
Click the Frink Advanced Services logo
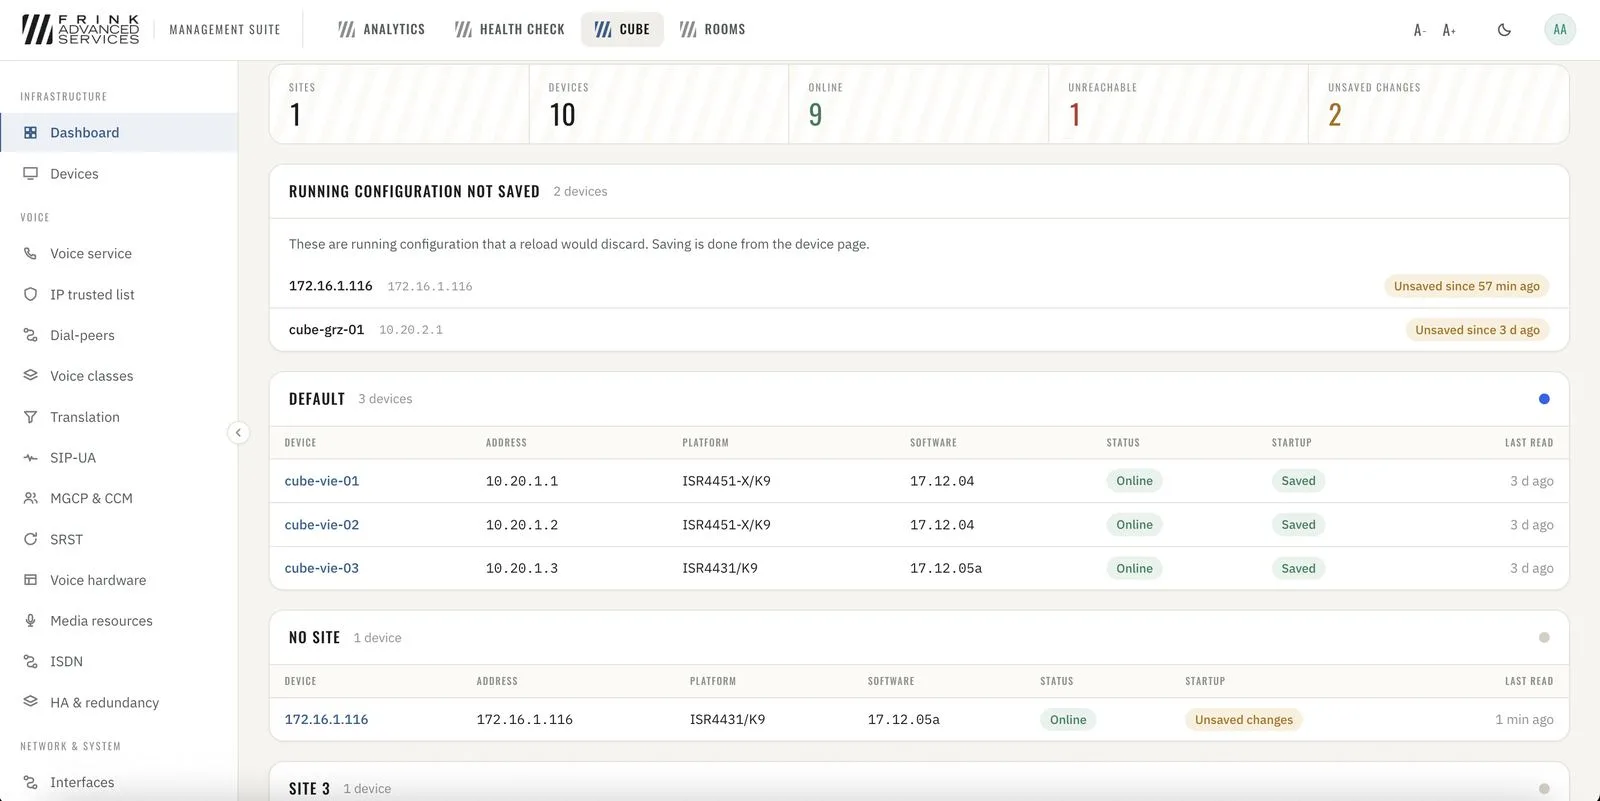point(81,29)
